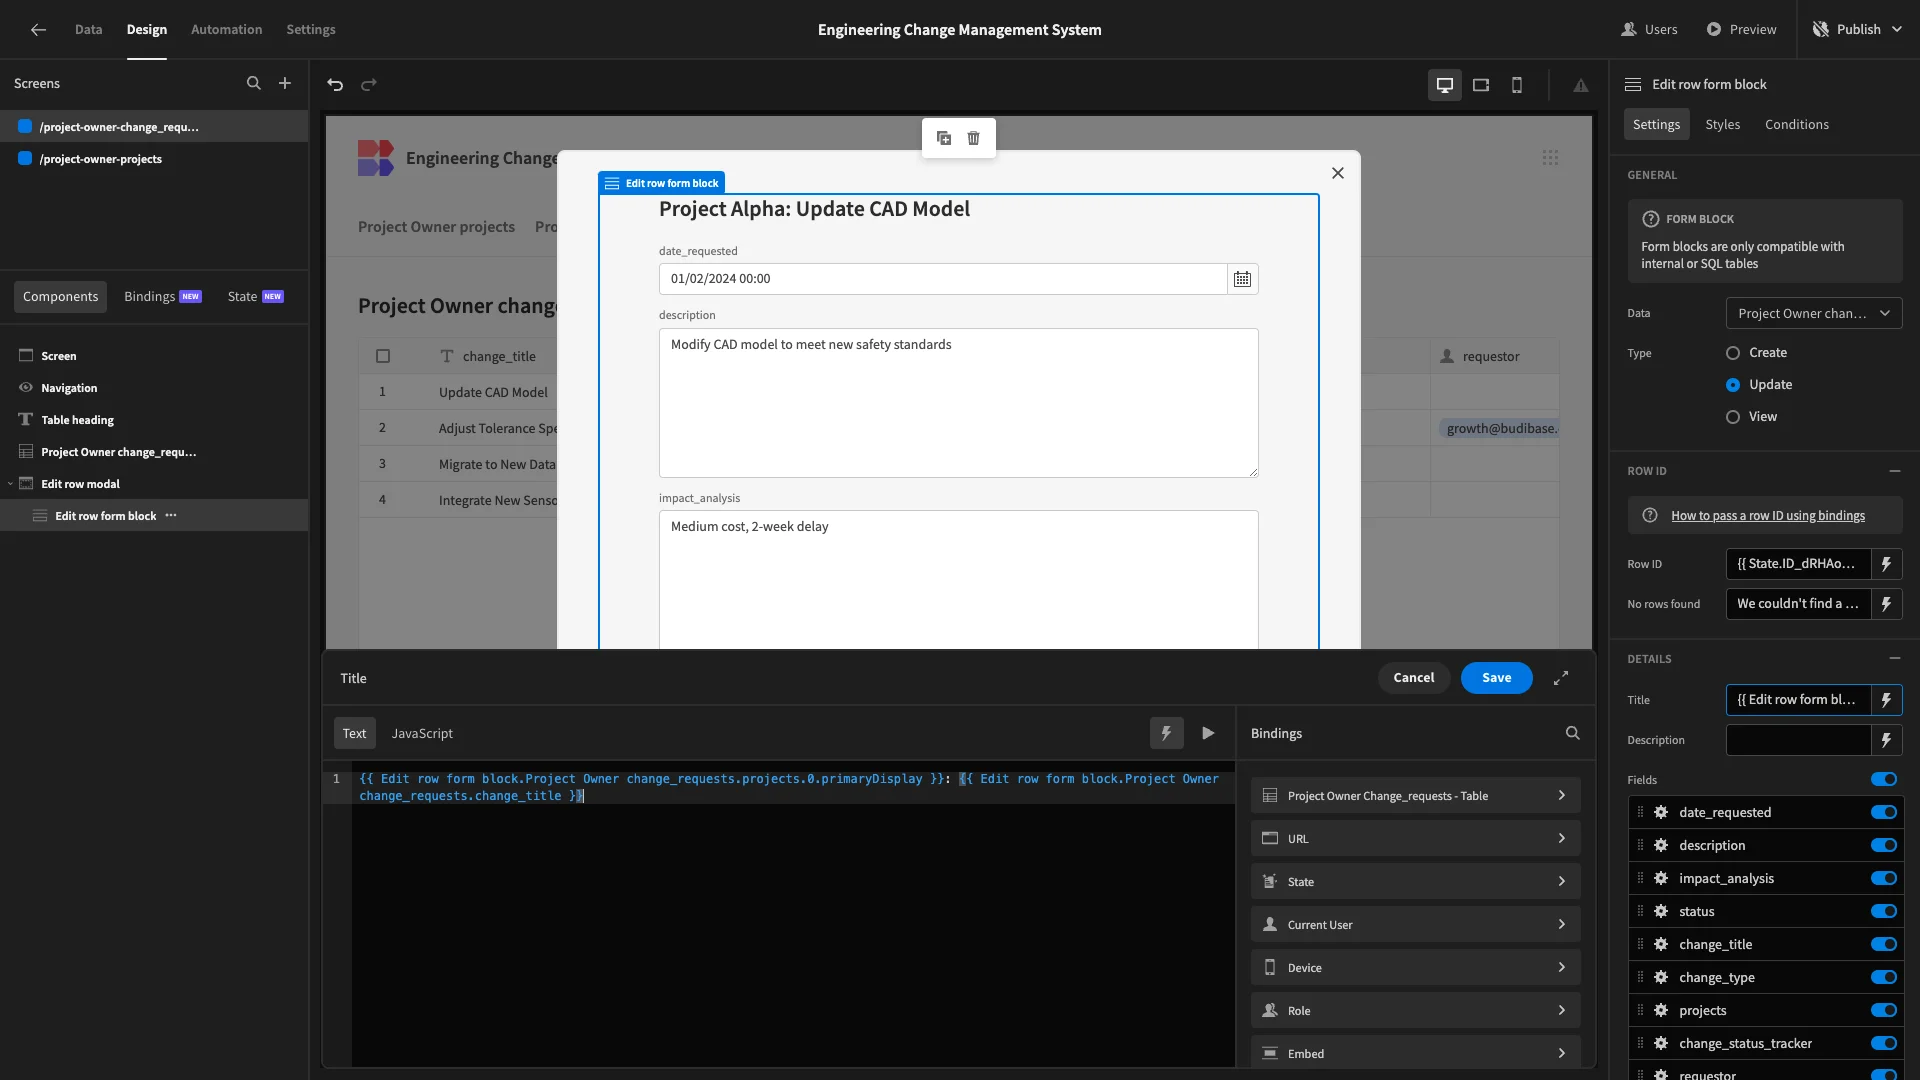Toggle the impact_analysis field switch

1884,878
